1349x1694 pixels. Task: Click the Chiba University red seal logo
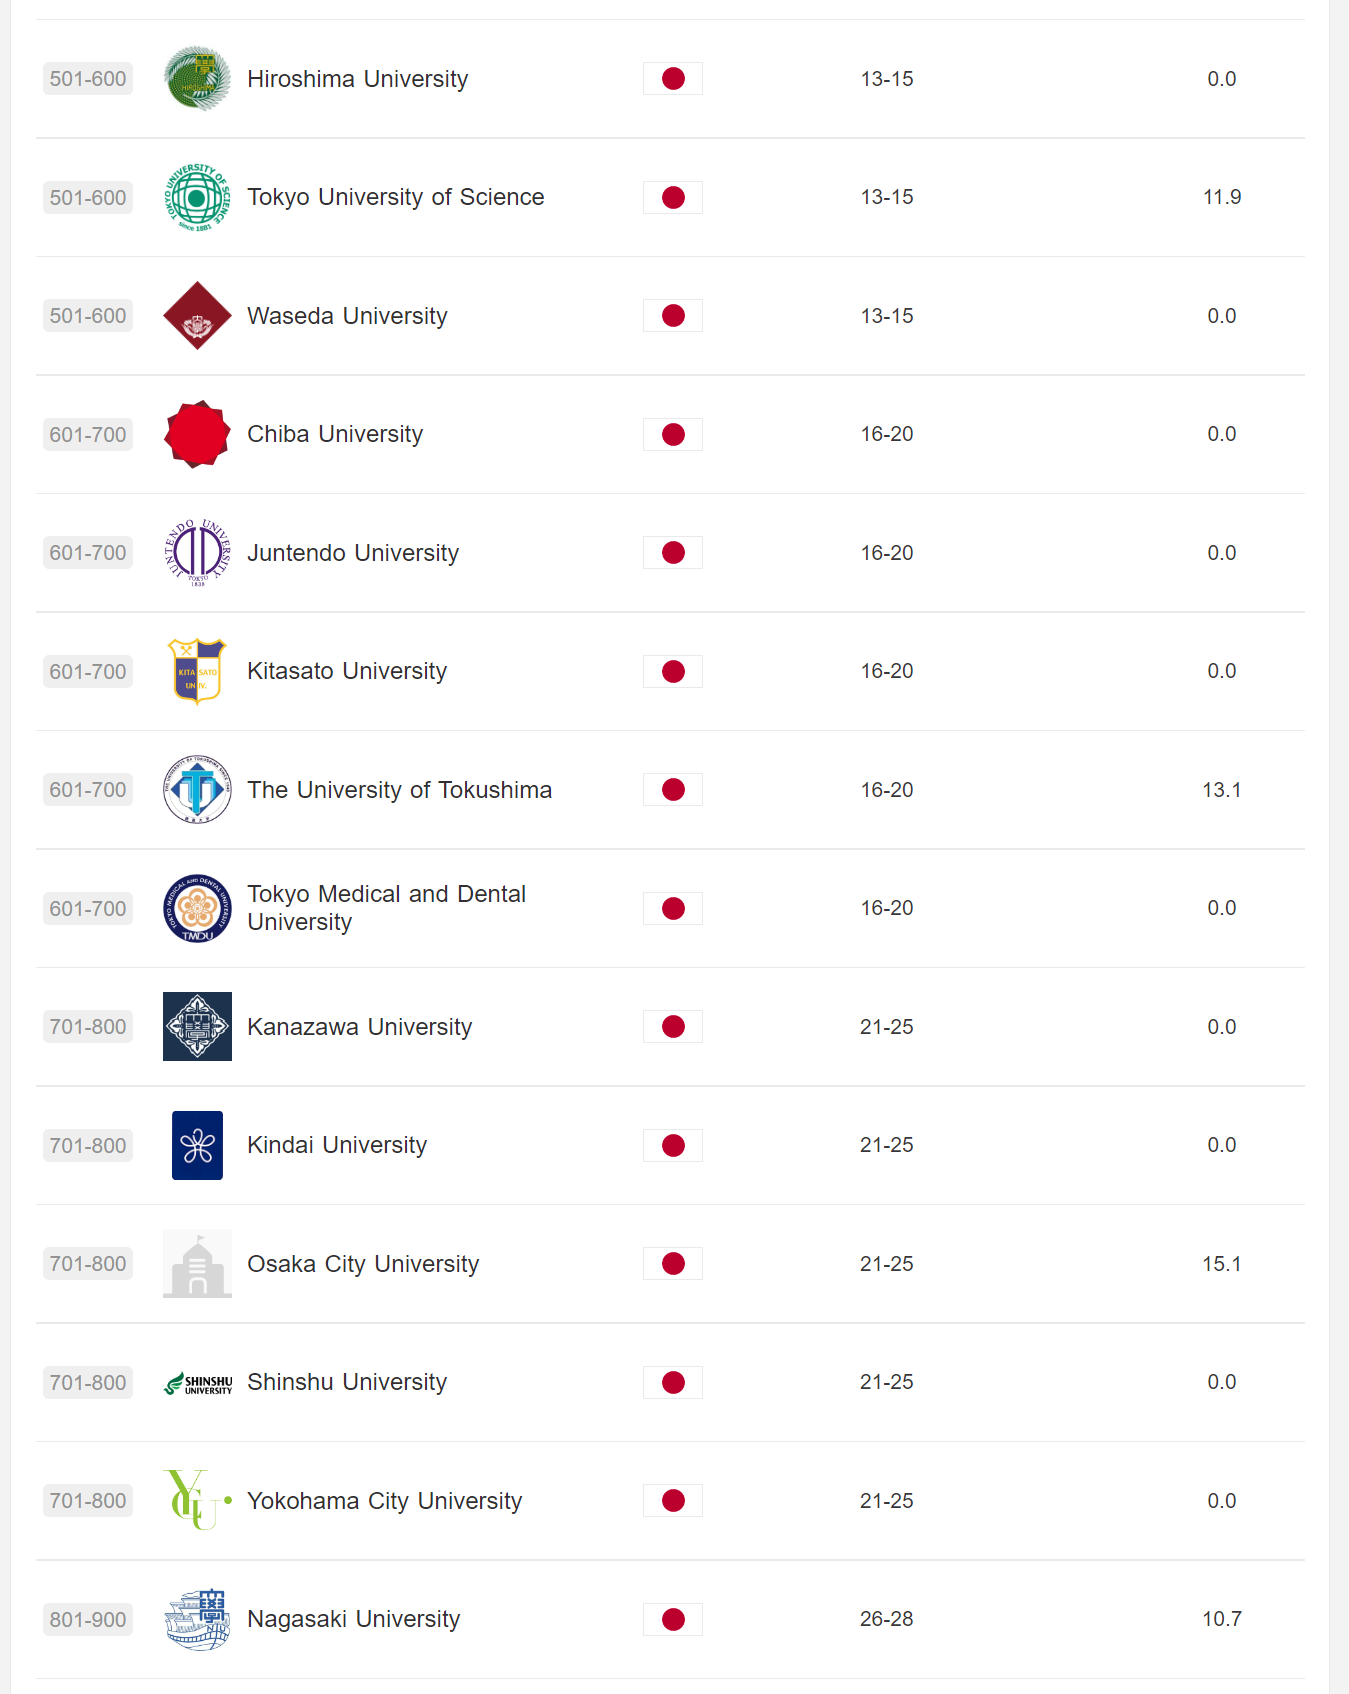197,434
